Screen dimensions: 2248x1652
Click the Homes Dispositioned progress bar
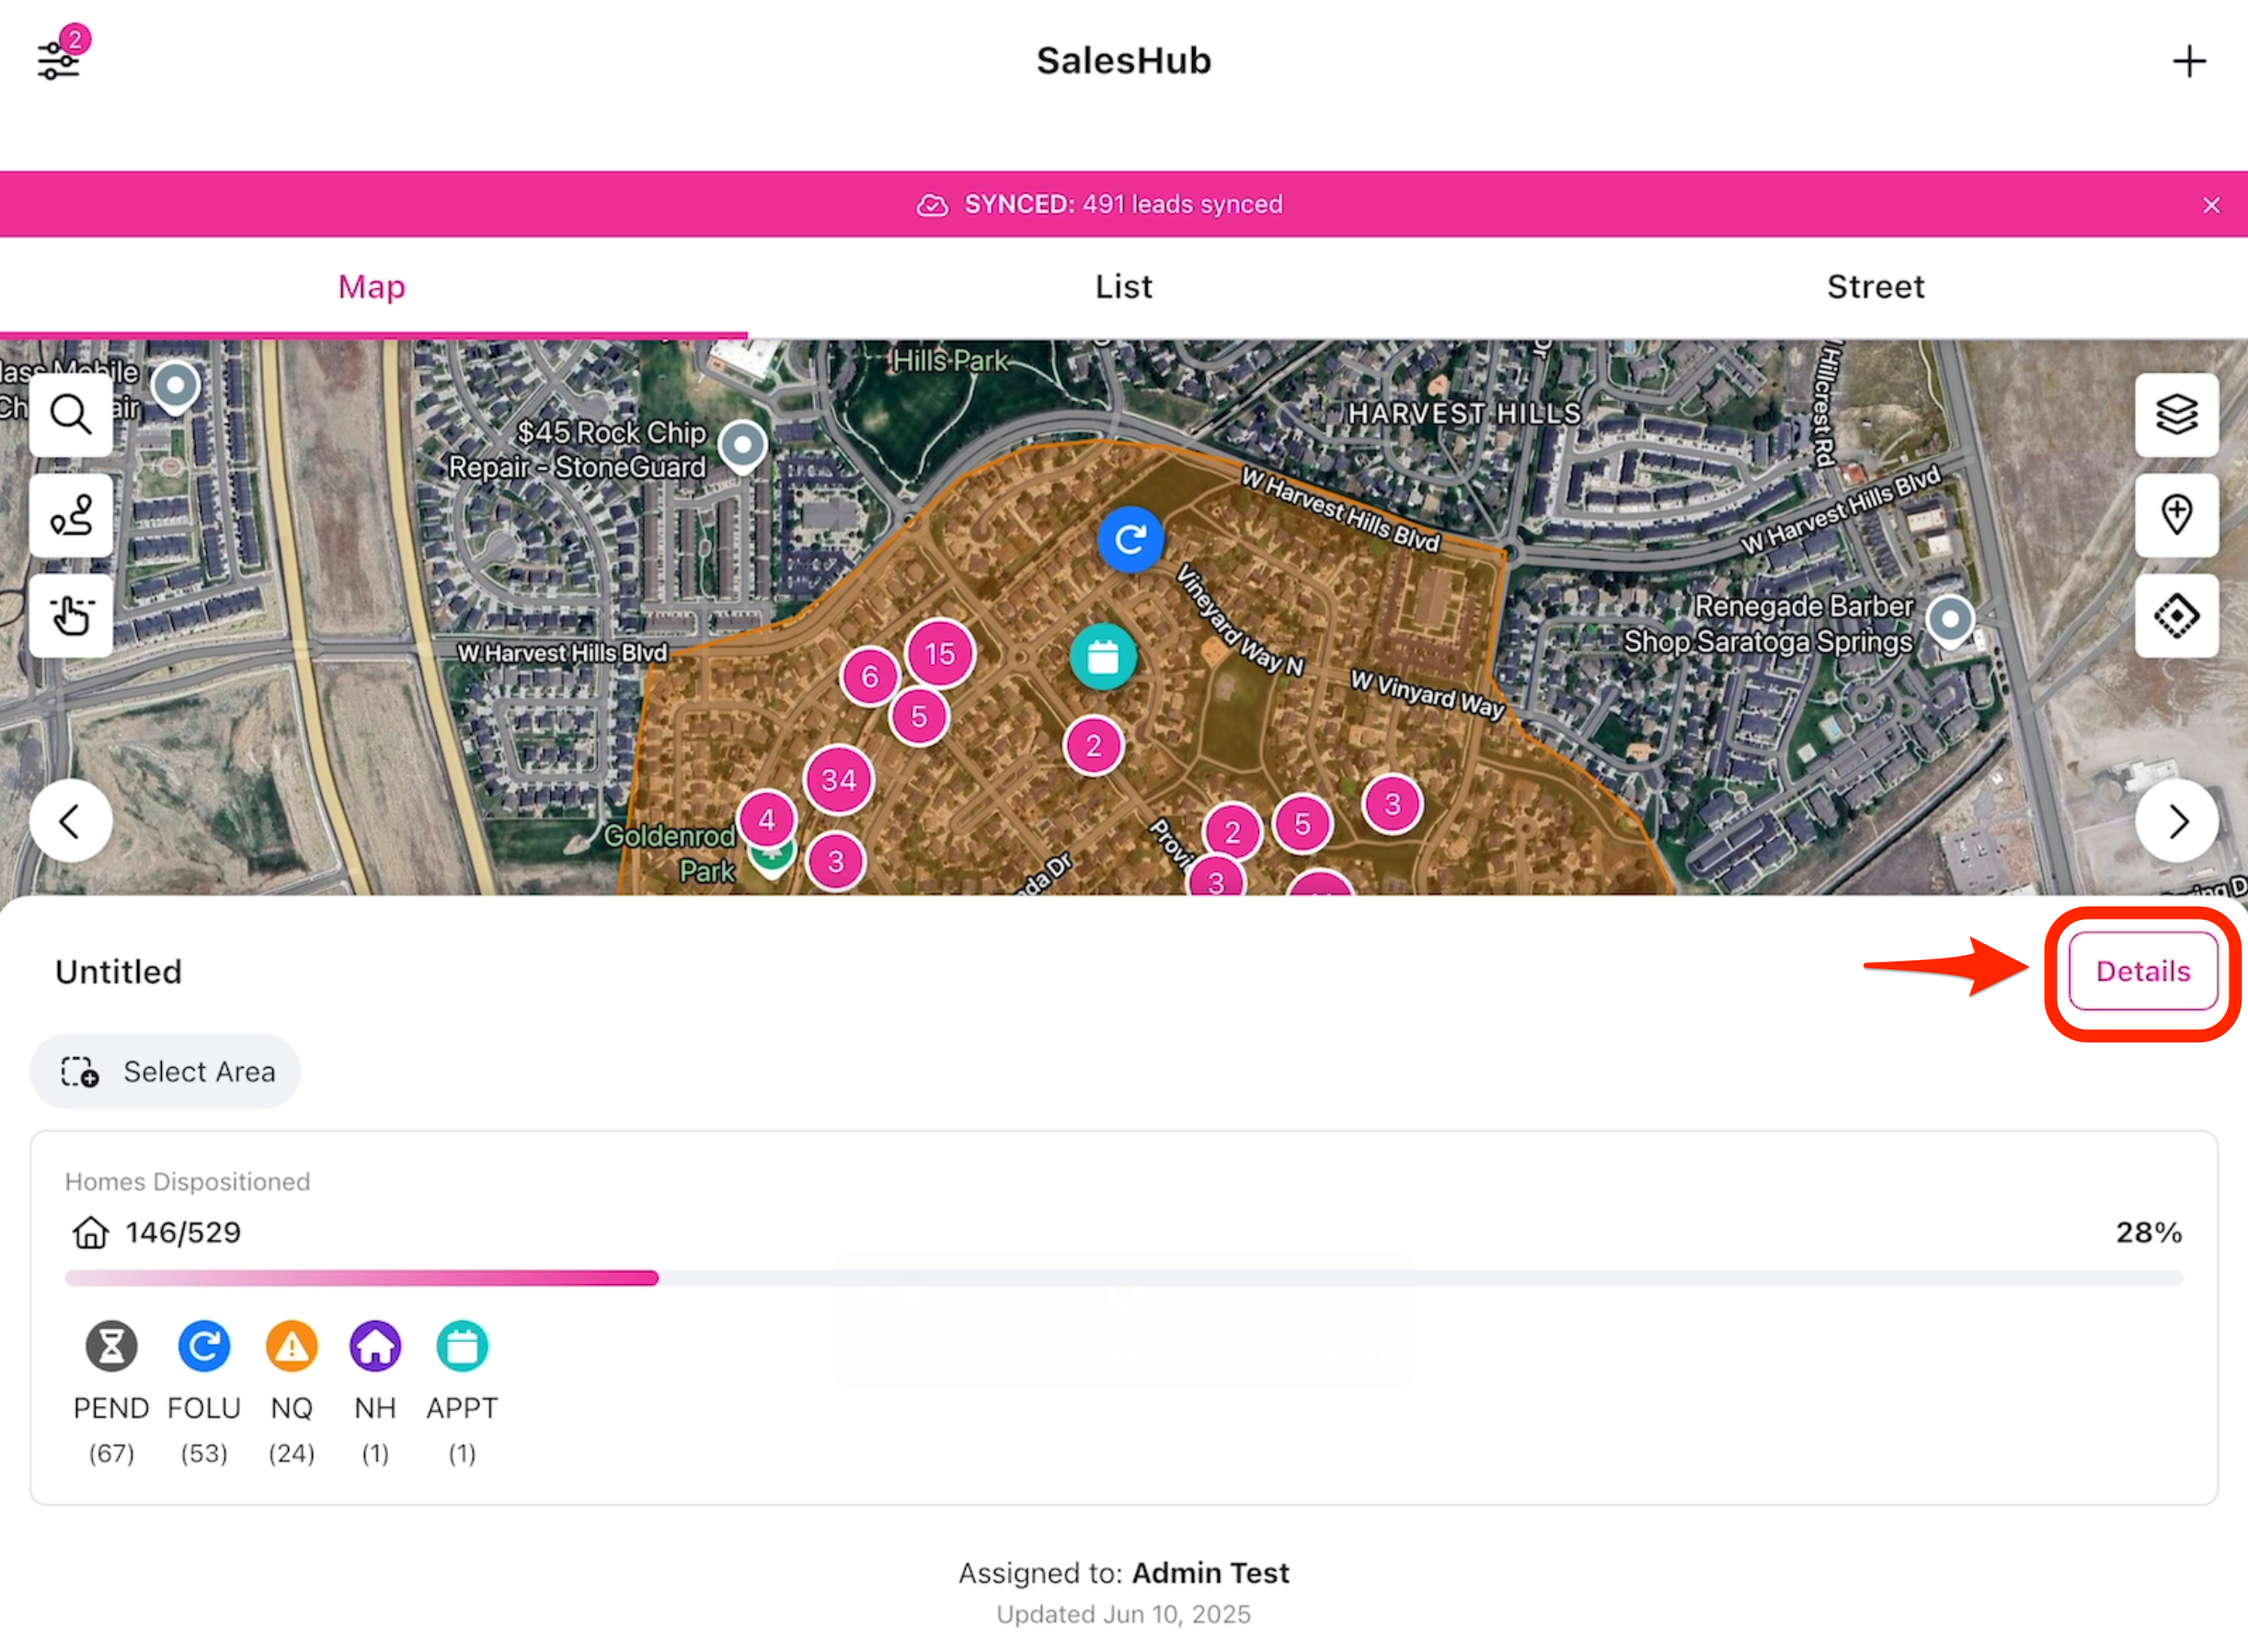(1123, 1278)
